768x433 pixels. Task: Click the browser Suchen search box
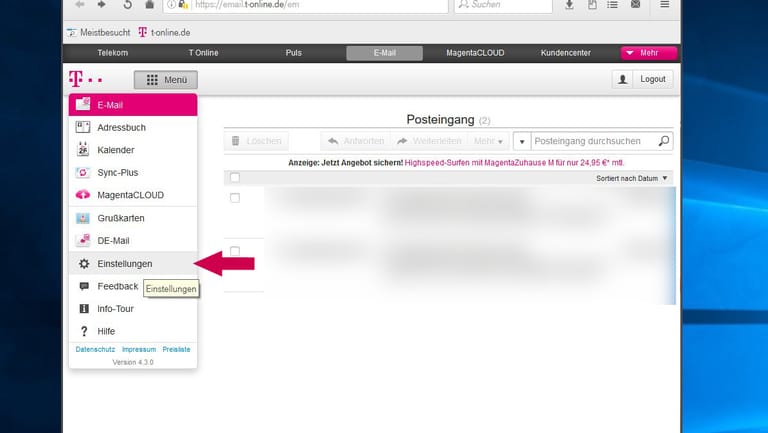(x=504, y=4)
